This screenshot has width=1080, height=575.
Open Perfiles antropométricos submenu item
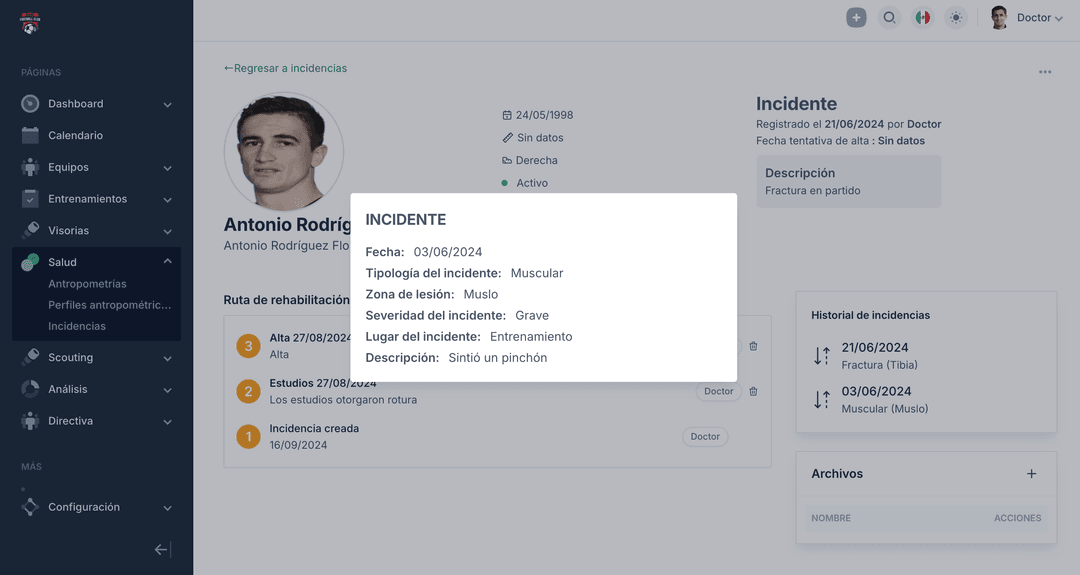pos(110,305)
